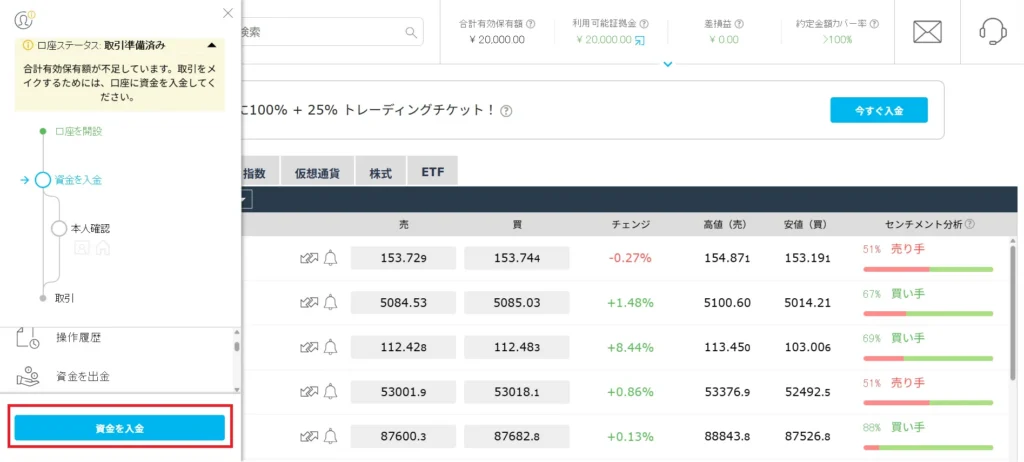The height and width of the screenshot is (462, 1024).
Task: Click the 今すぐ入金 button
Action: (879, 110)
